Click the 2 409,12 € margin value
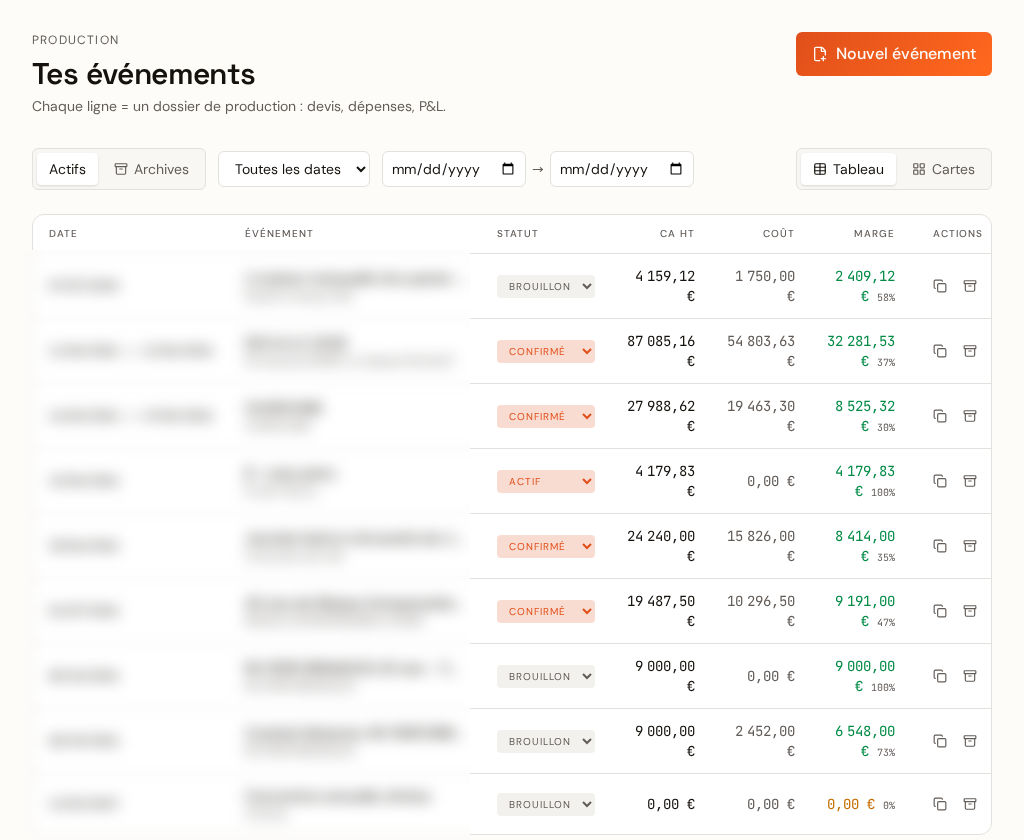1024x840 pixels. 865,286
